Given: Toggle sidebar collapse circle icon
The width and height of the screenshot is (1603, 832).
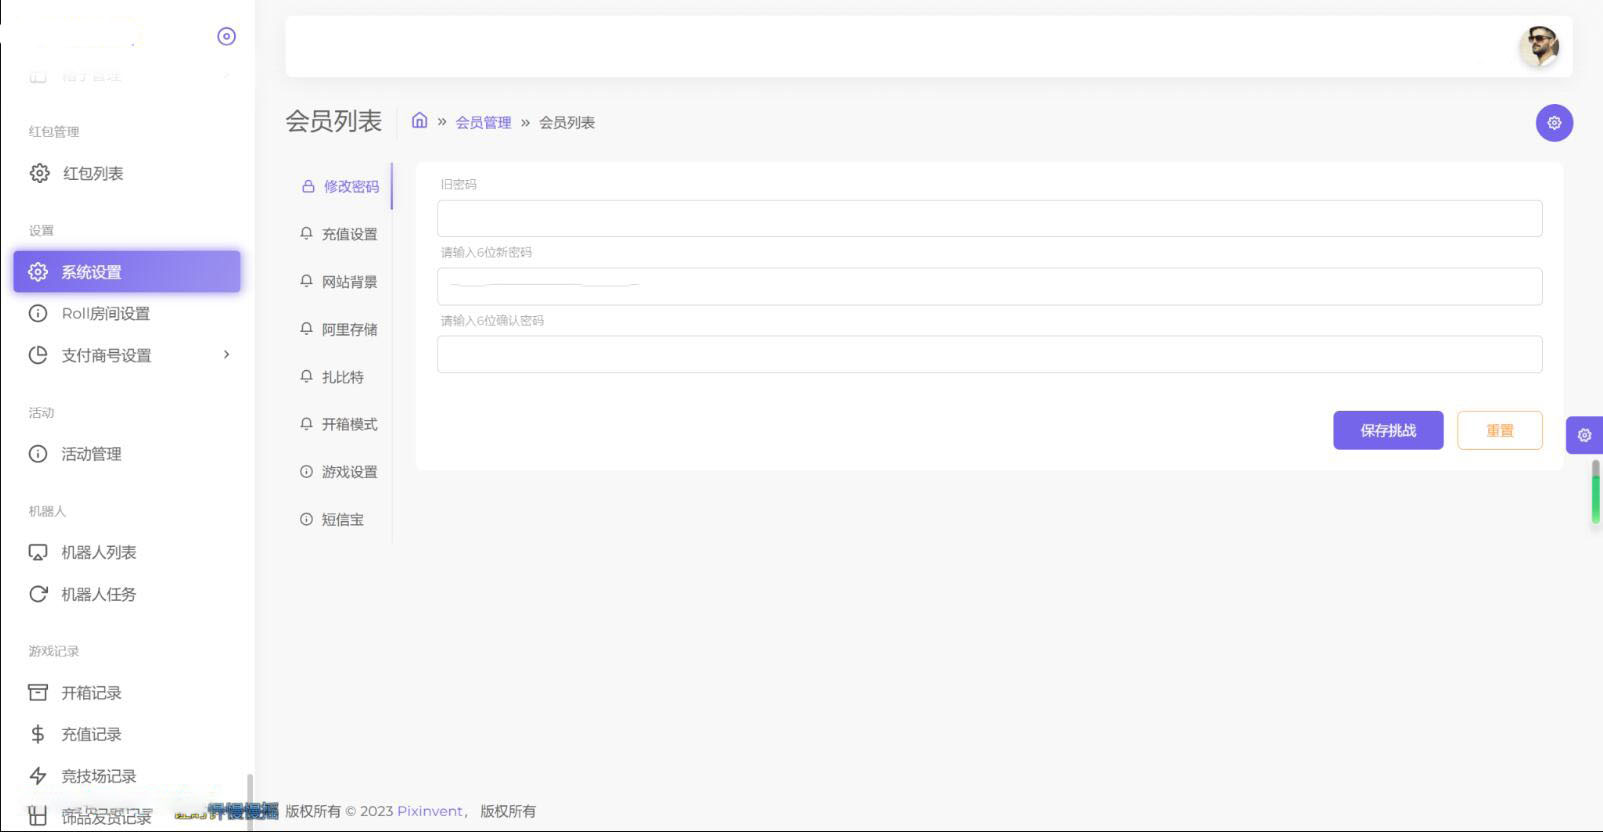Looking at the screenshot, I should pos(227,36).
